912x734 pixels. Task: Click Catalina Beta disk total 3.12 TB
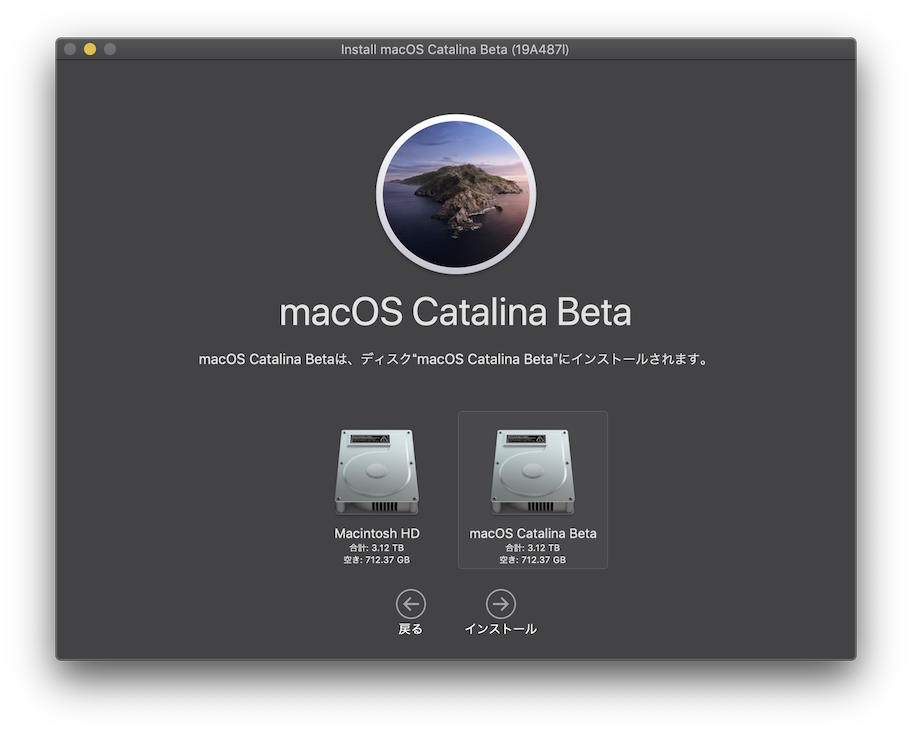click(533, 548)
